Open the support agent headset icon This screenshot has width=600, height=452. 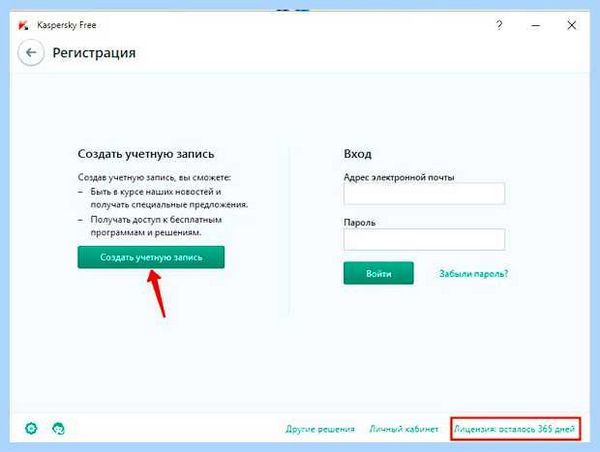(58, 428)
